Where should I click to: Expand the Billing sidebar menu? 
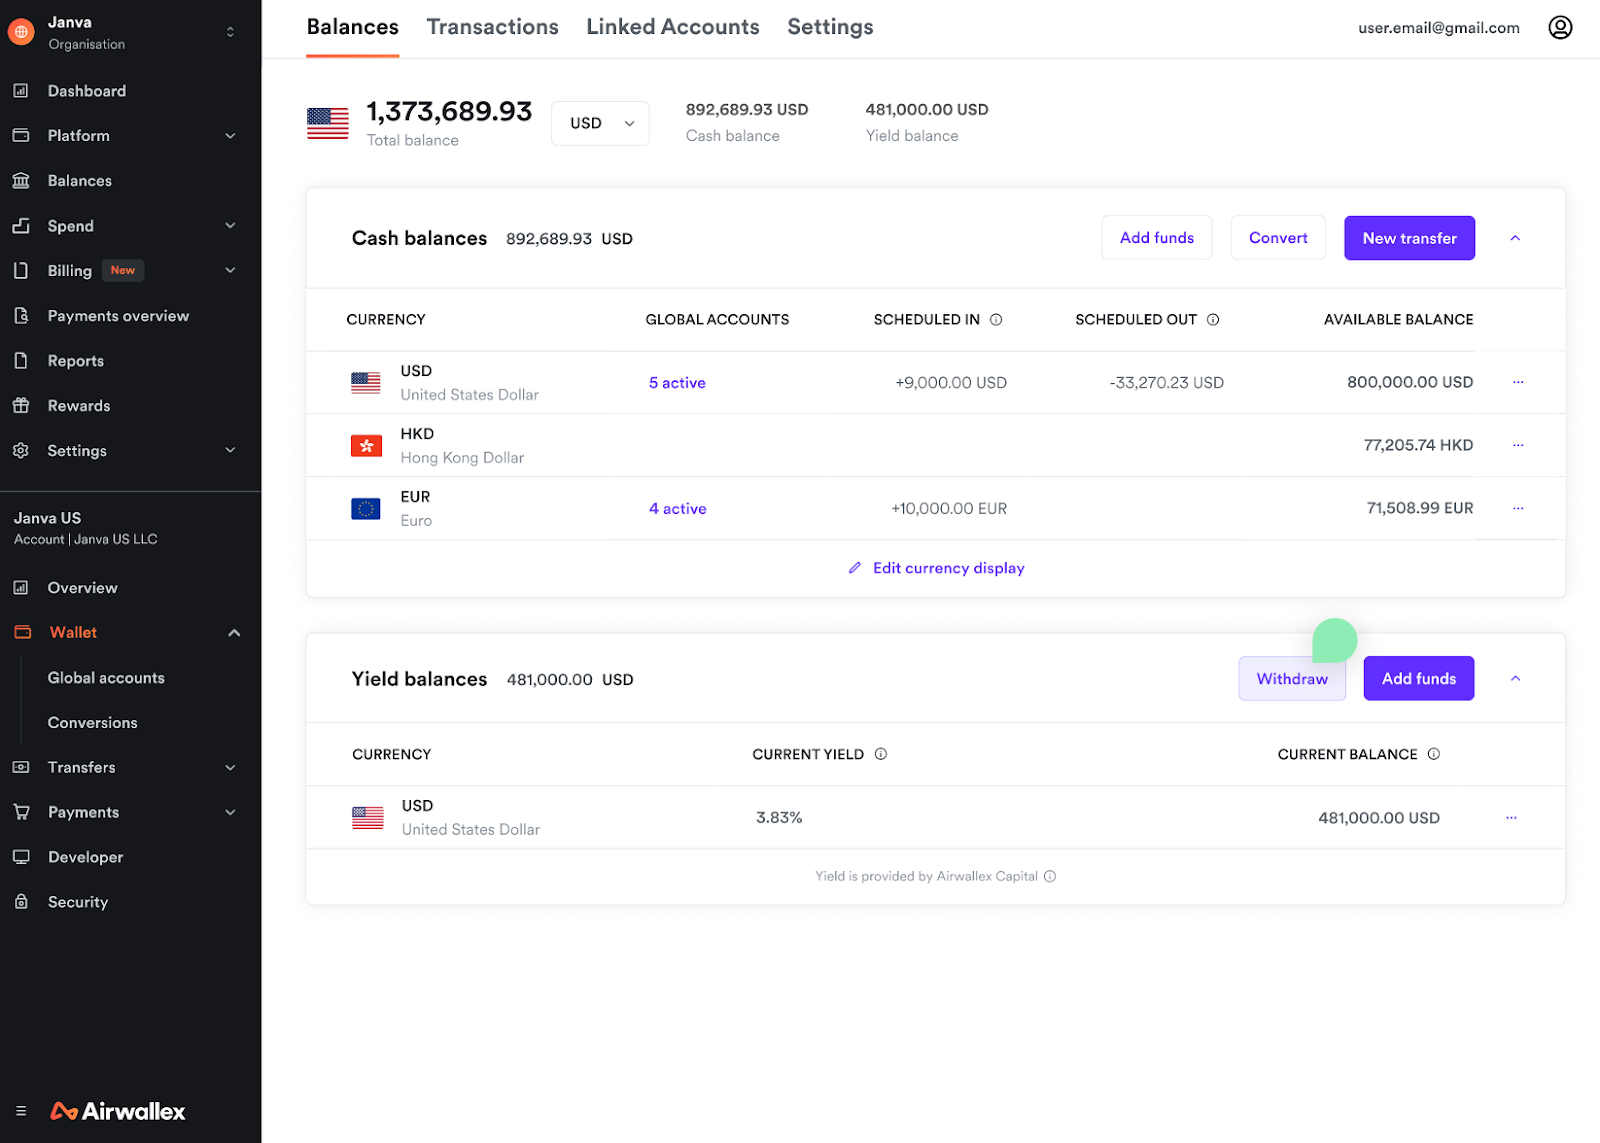(x=230, y=271)
